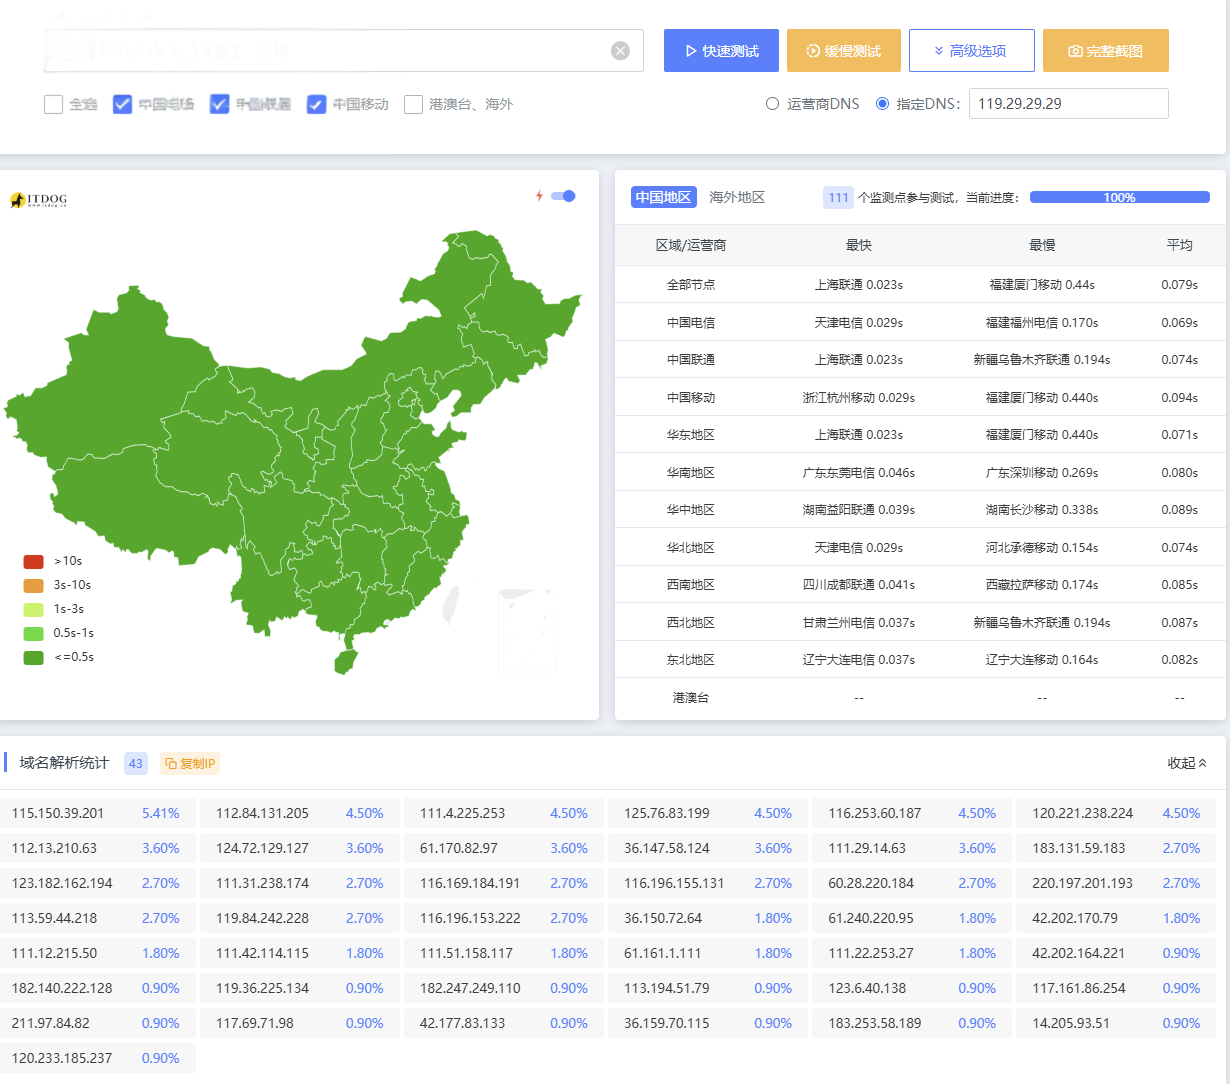The width and height of the screenshot is (1230, 1084).
Task: Click IP 61.170.82.97
Action: 459,849
